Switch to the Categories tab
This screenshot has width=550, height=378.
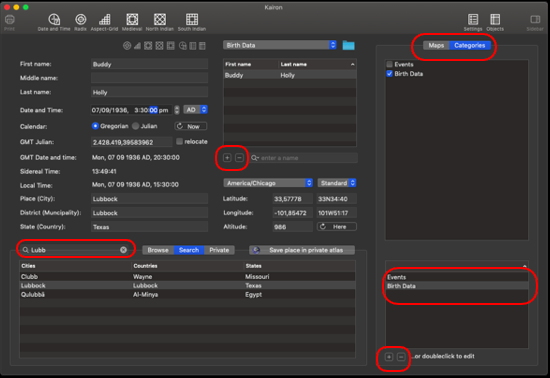469,45
